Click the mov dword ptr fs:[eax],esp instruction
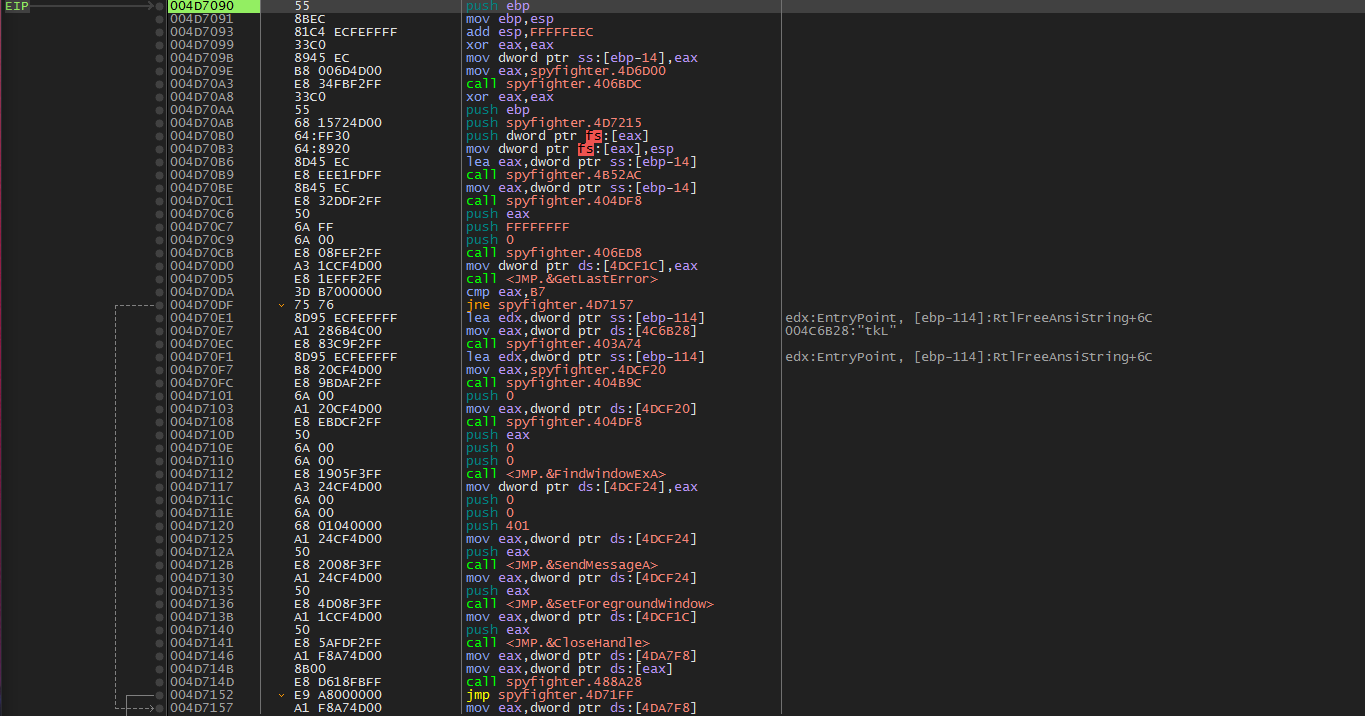This screenshot has height=716, width=1365. point(570,149)
